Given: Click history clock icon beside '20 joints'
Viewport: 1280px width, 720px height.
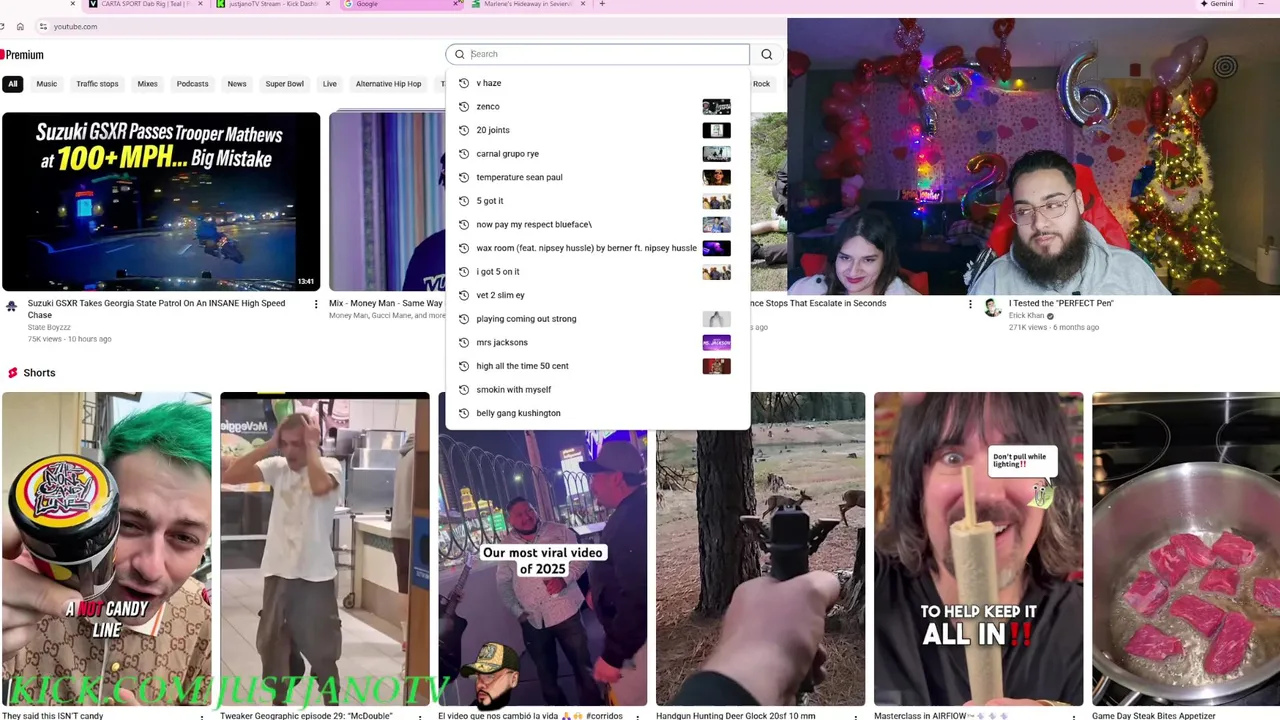Looking at the screenshot, I should tap(463, 130).
